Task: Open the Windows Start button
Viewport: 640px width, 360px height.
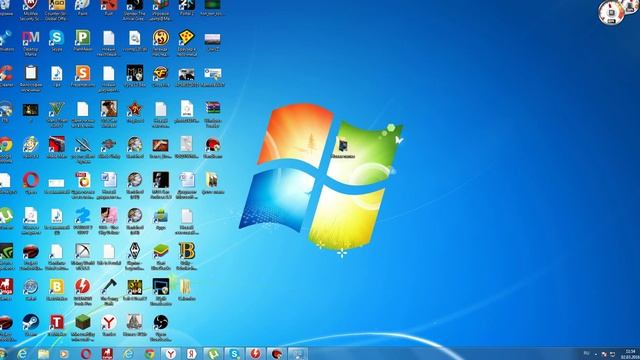Action: coord(3,354)
